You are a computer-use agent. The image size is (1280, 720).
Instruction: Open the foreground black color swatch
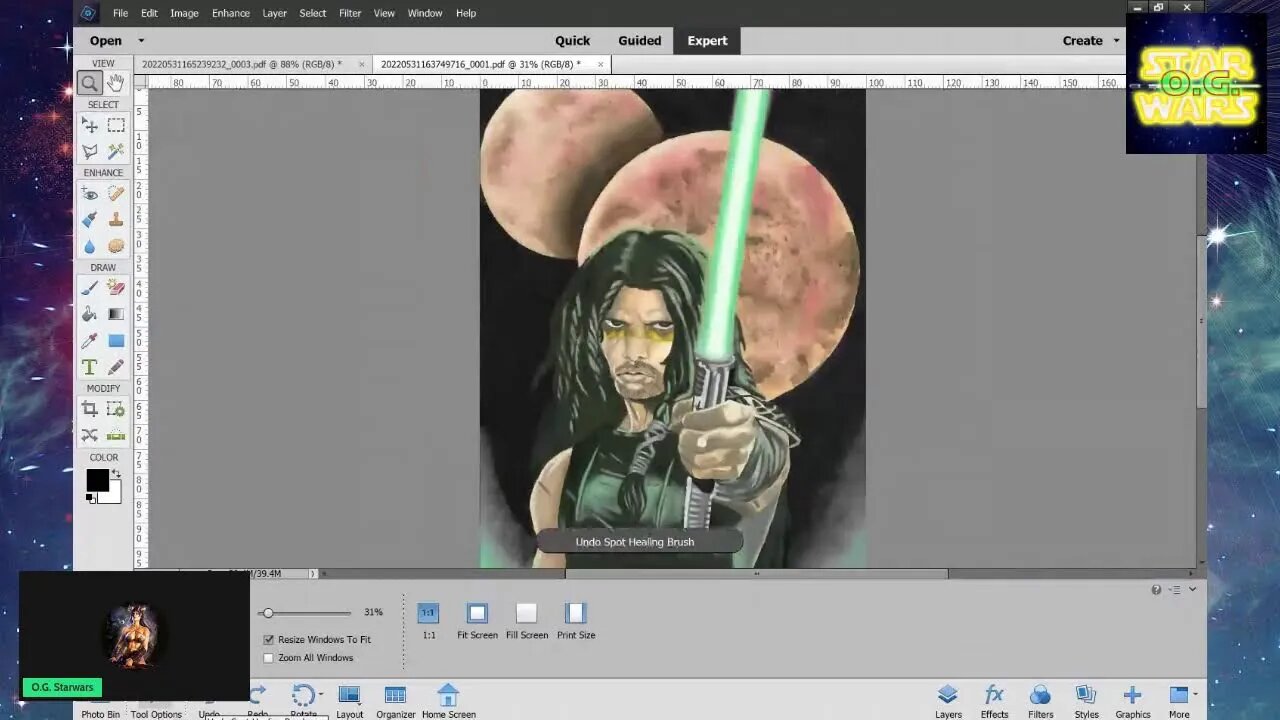click(x=97, y=480)
